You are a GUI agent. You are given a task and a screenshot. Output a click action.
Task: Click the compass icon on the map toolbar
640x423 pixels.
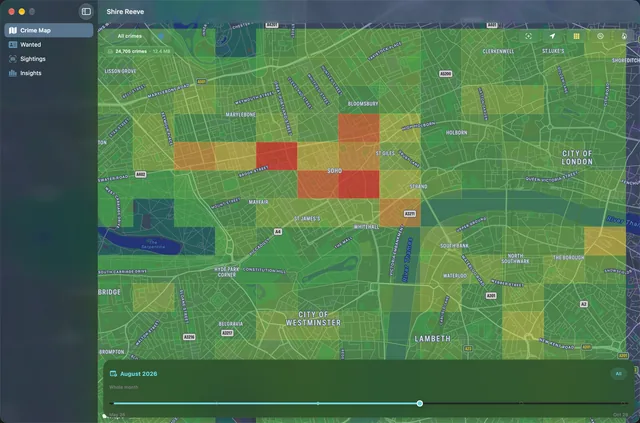624,36
